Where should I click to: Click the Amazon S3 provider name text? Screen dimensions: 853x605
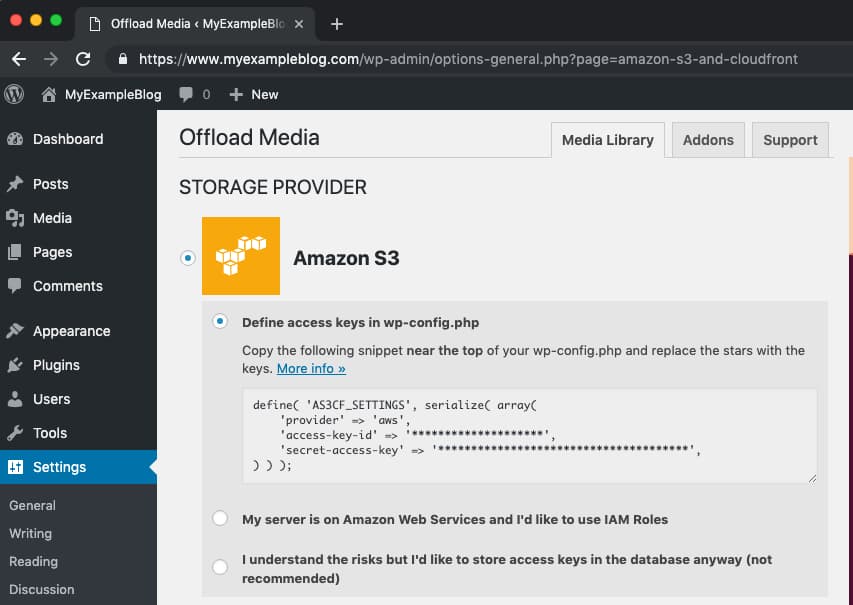(346, 258)
